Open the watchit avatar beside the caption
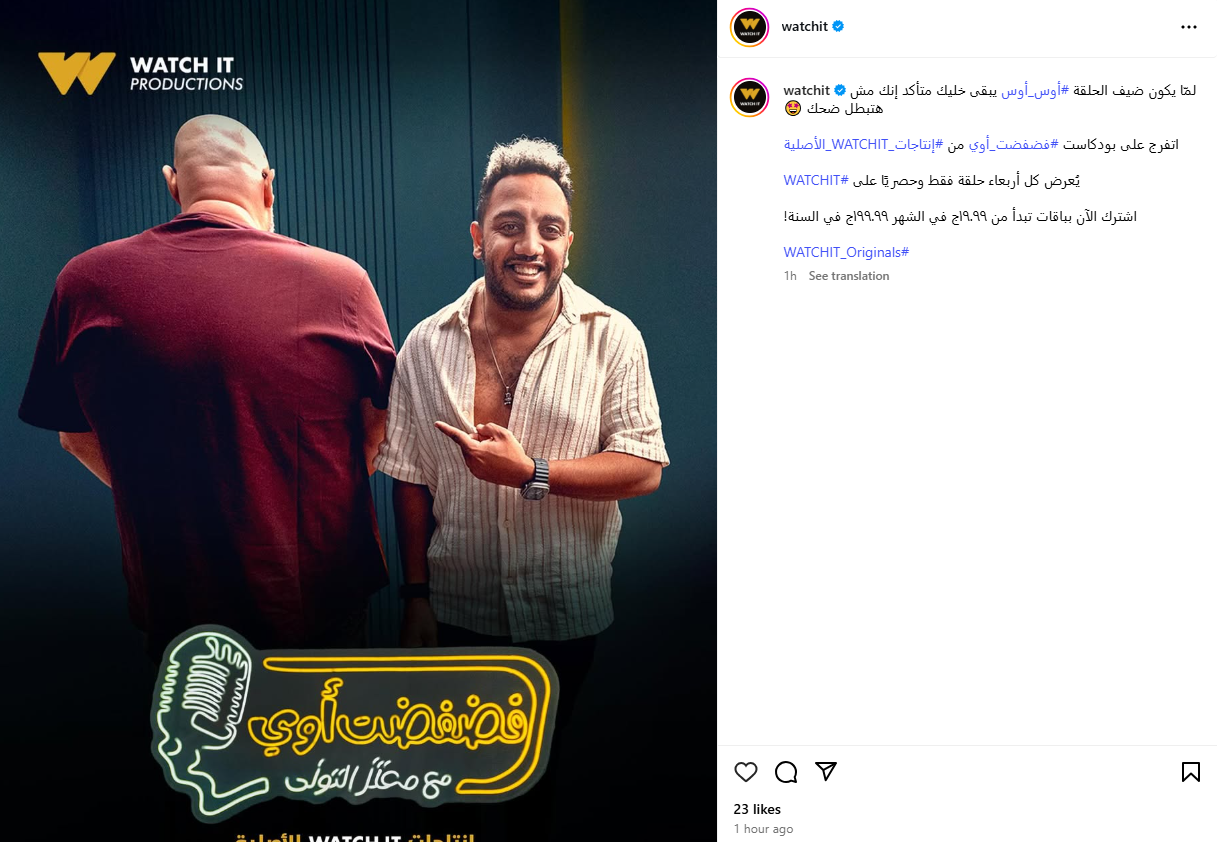Image resolution: width=1217 pixels, height=842 pixels. pos(749,98)
